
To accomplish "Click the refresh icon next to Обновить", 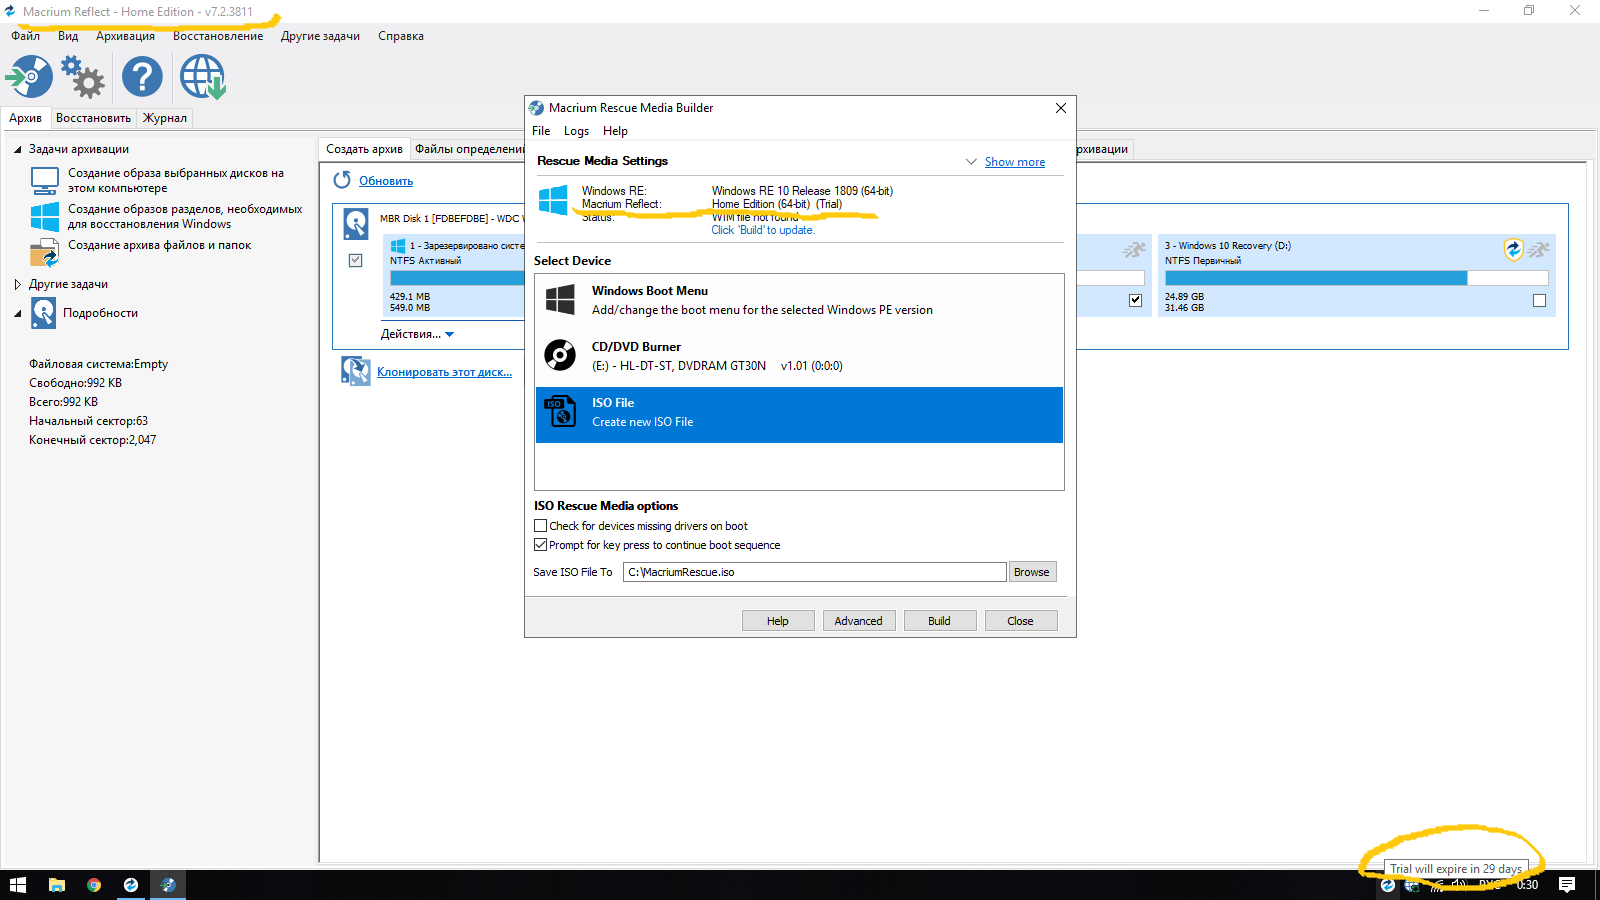I will tap(342, 180).
